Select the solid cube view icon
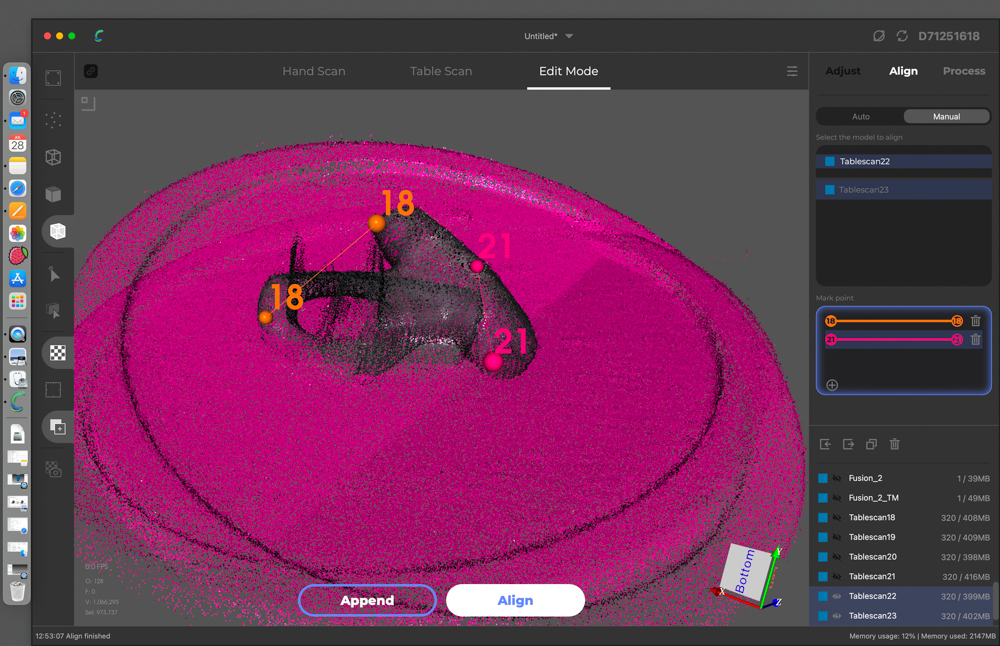Image resolution: width=1000 pixels, height=646 pixels. tap(54, 194)
